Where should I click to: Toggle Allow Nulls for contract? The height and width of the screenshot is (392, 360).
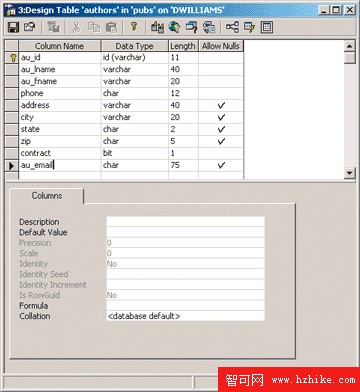[221, 154]
